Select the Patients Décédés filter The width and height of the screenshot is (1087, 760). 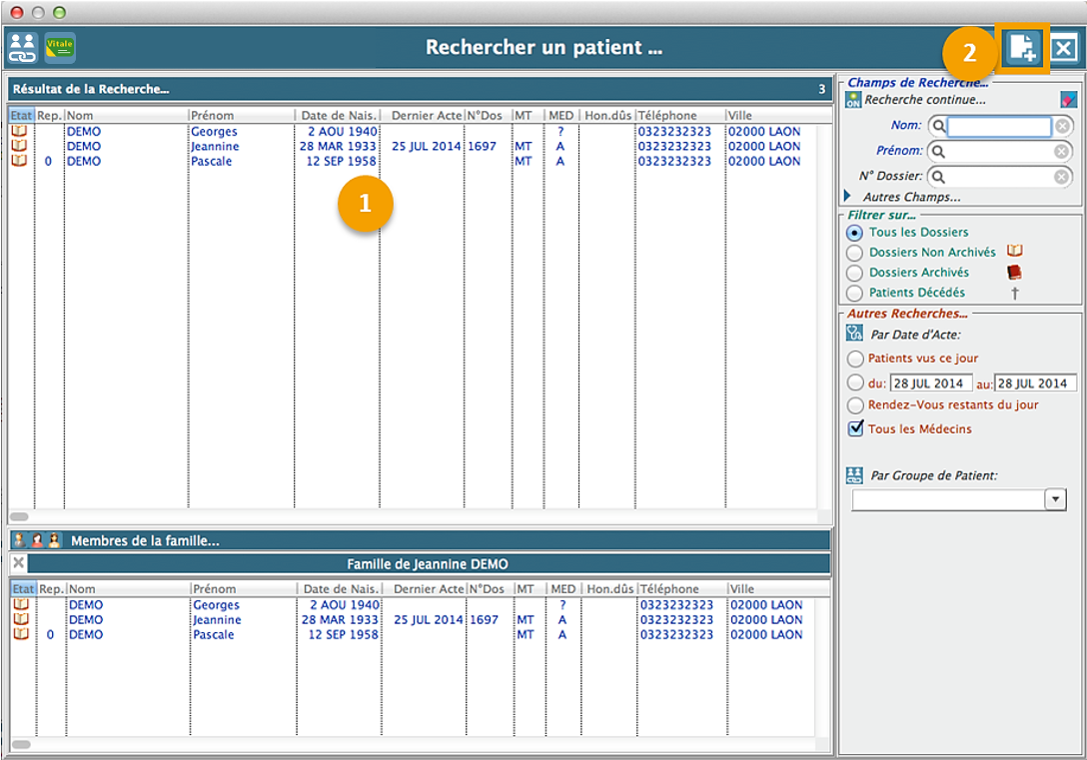[x=854, y=293]
